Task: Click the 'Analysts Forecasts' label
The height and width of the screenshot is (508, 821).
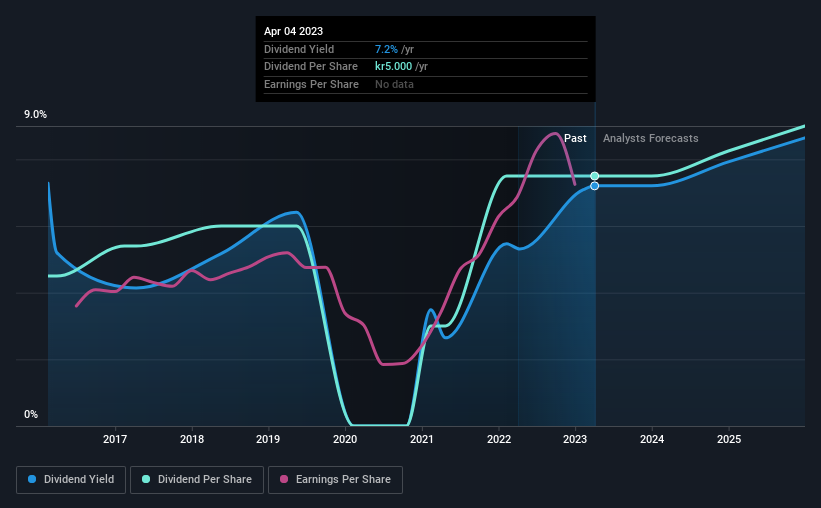Action: pyautogui.click(x=650, y=138)
